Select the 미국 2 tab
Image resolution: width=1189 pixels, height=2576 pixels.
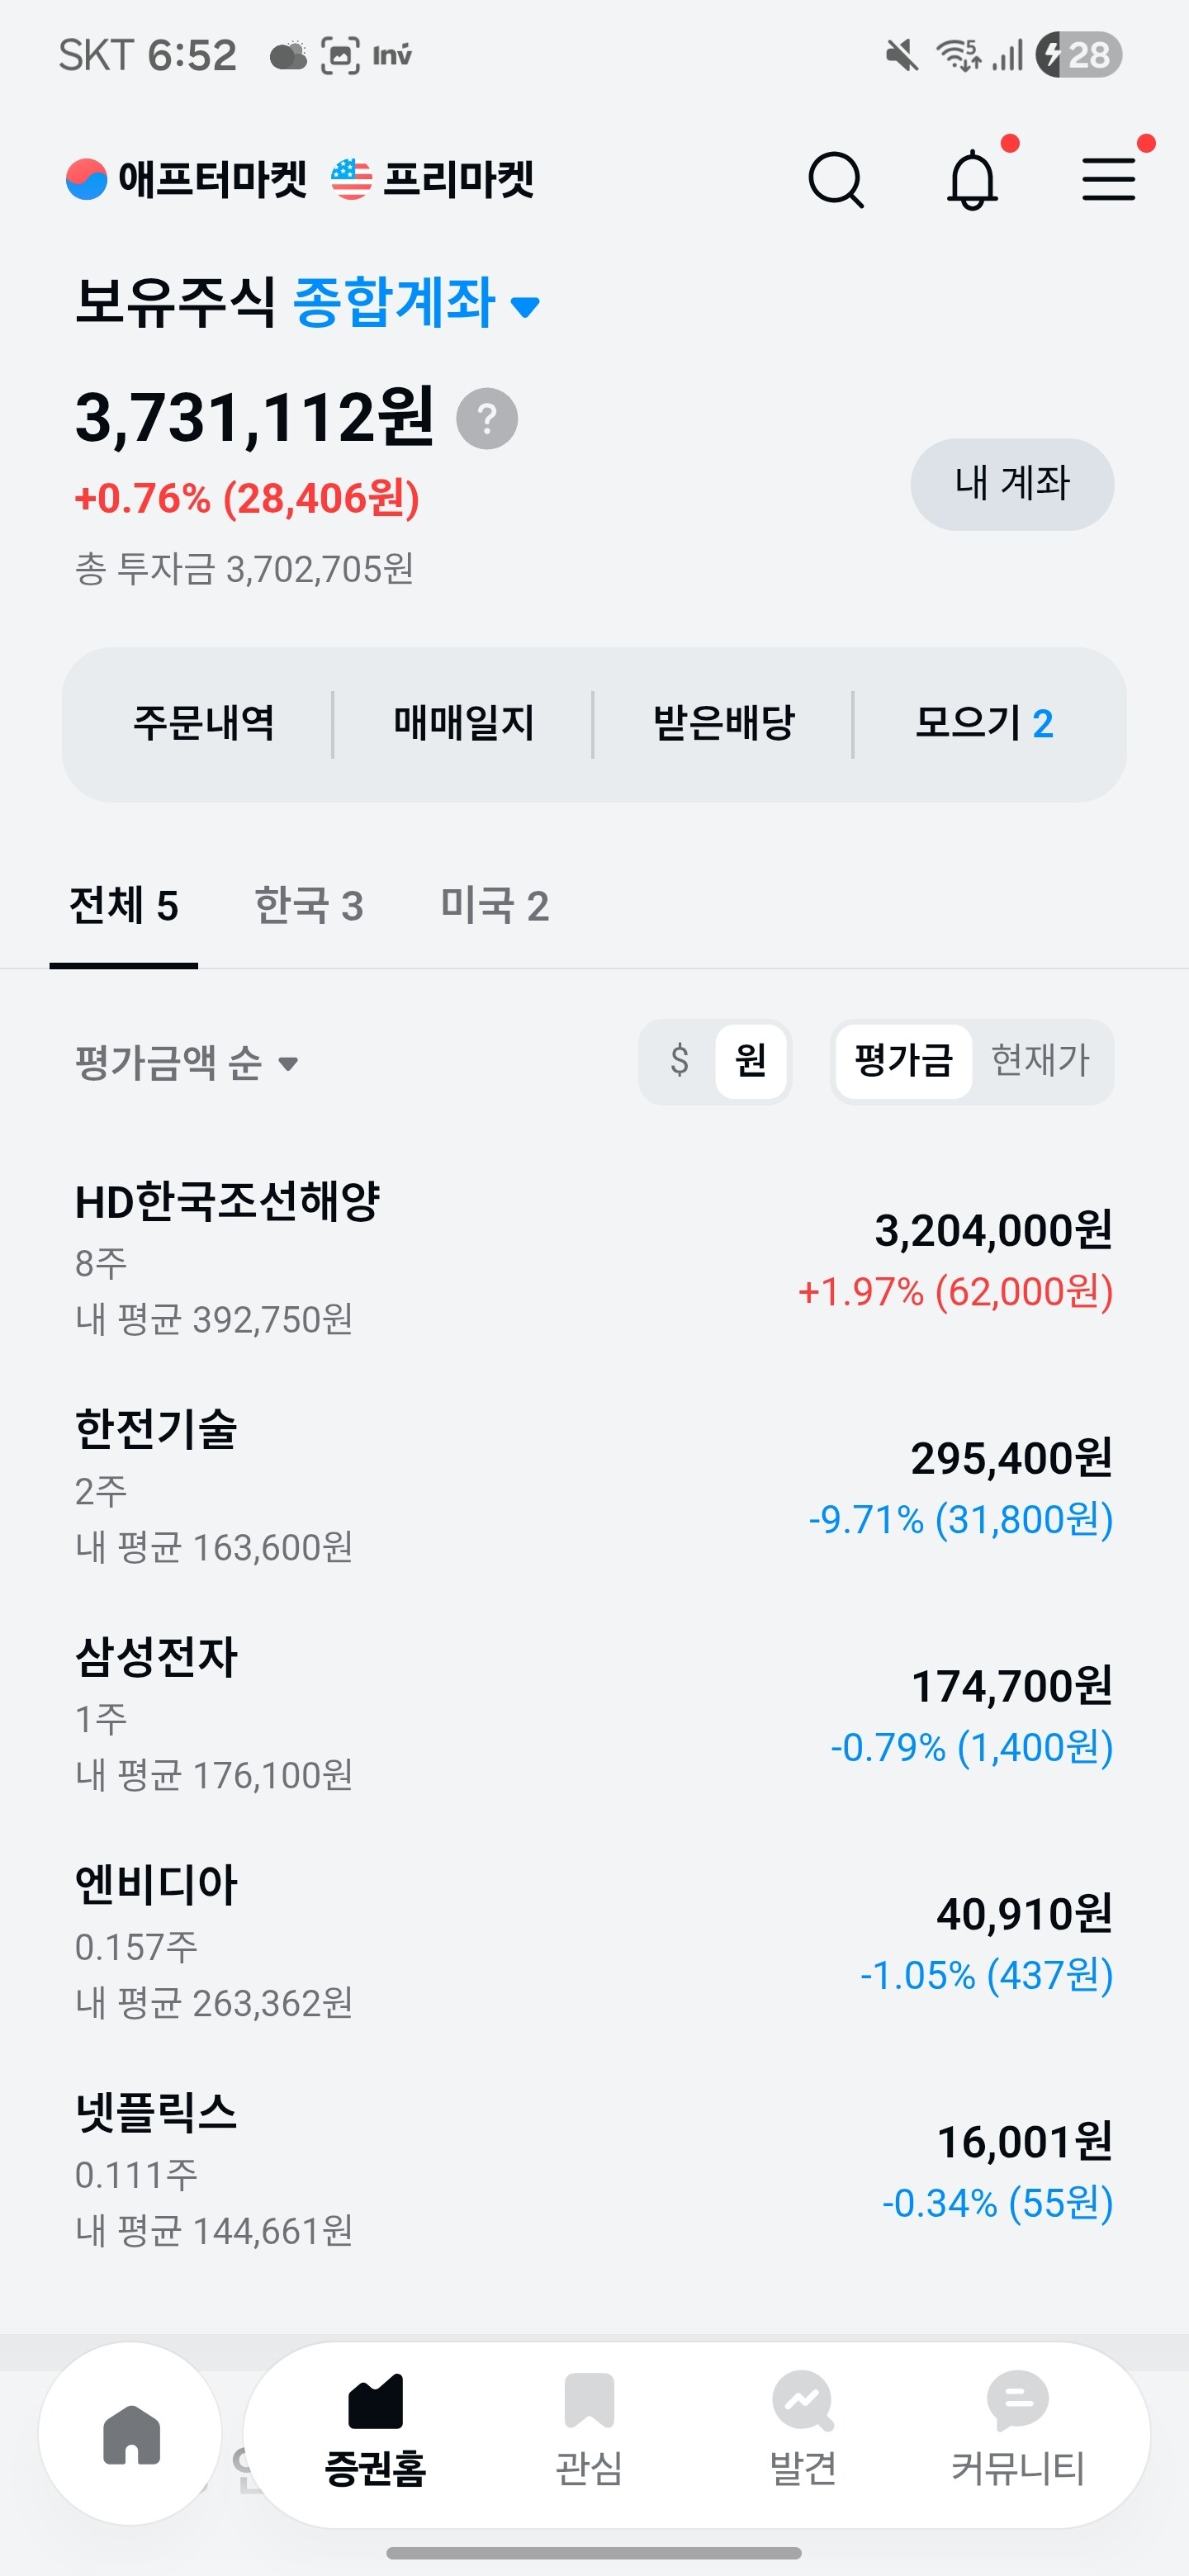[x=495, y=906]
